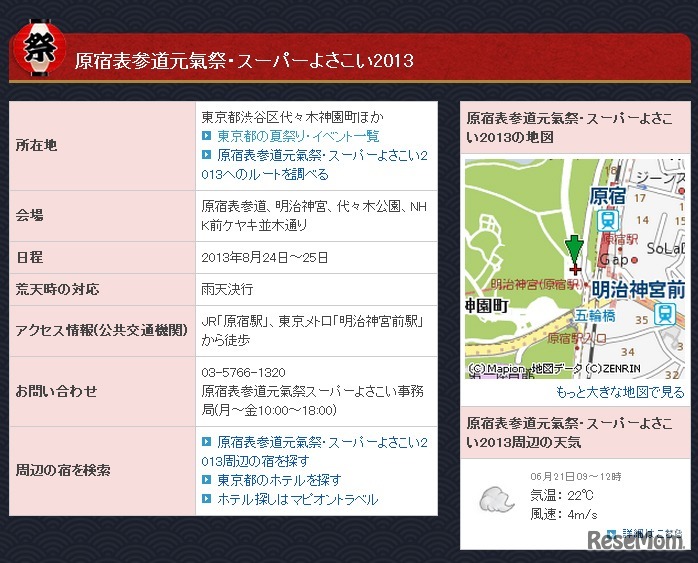
Task: Click the 五輪橋 label on the map
Action: [x=595, y=316]
